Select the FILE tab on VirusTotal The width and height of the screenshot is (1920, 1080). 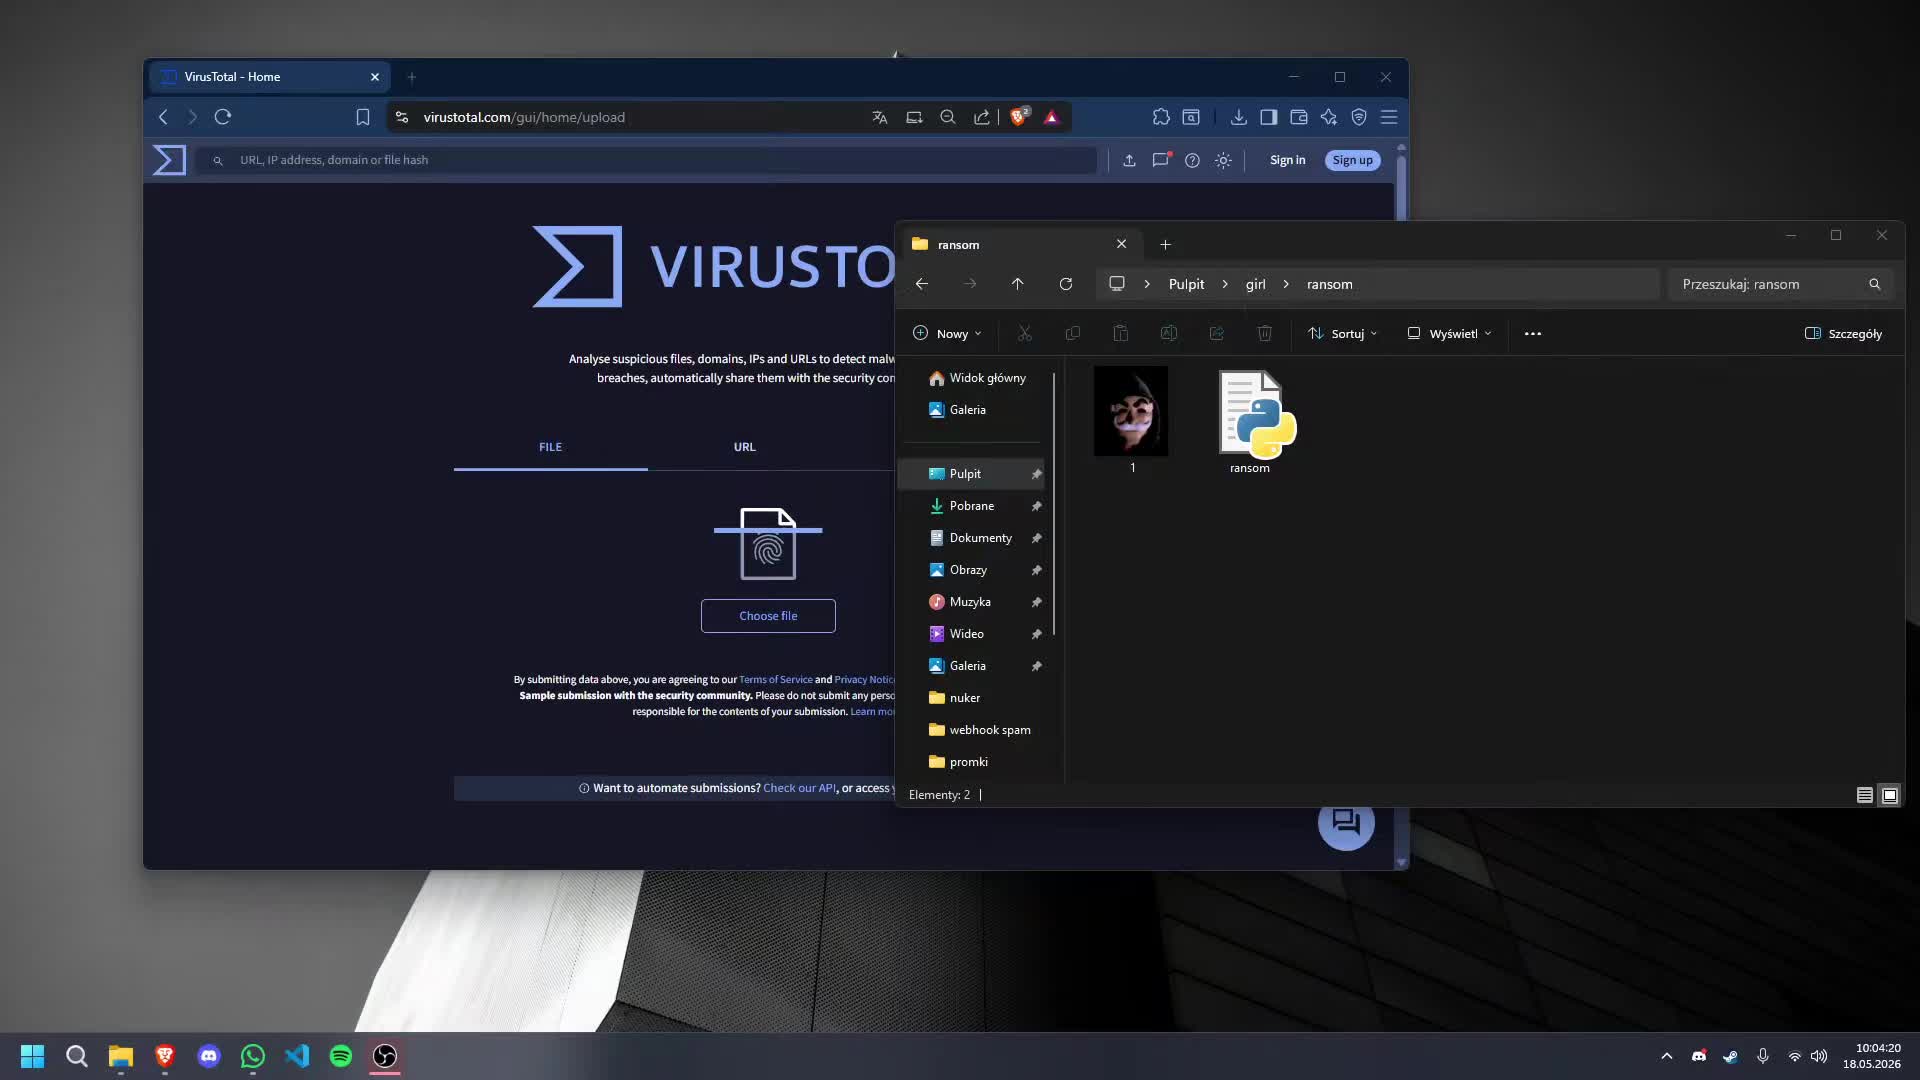coord(550,447)
